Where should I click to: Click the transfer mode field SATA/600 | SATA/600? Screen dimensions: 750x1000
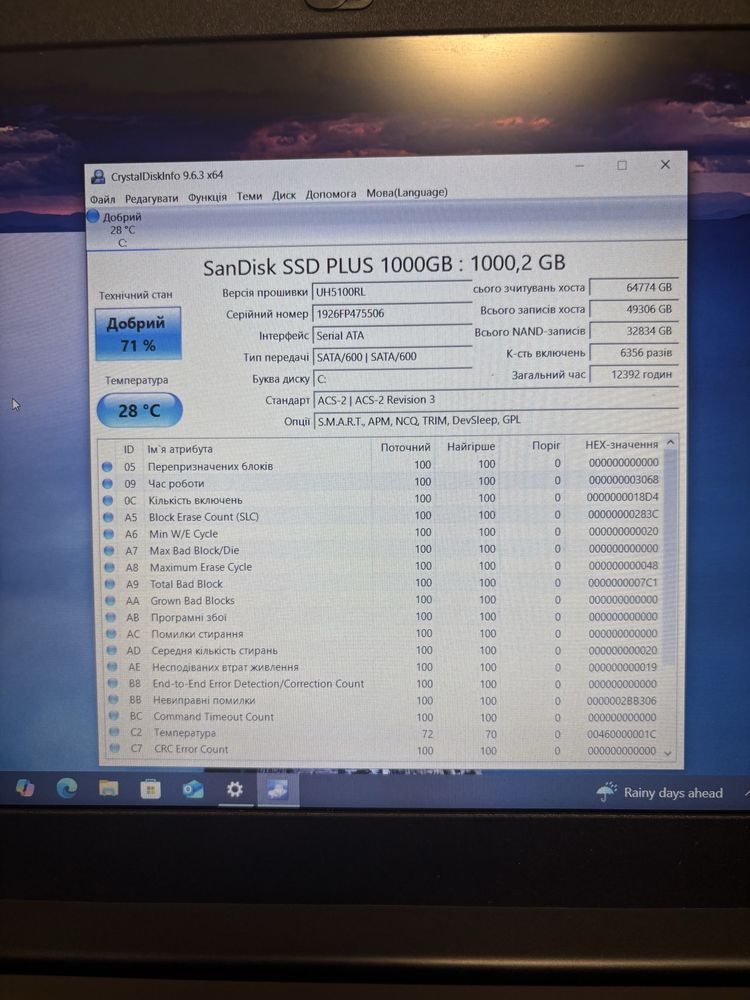pyautogui.click(x=392, y=357)
